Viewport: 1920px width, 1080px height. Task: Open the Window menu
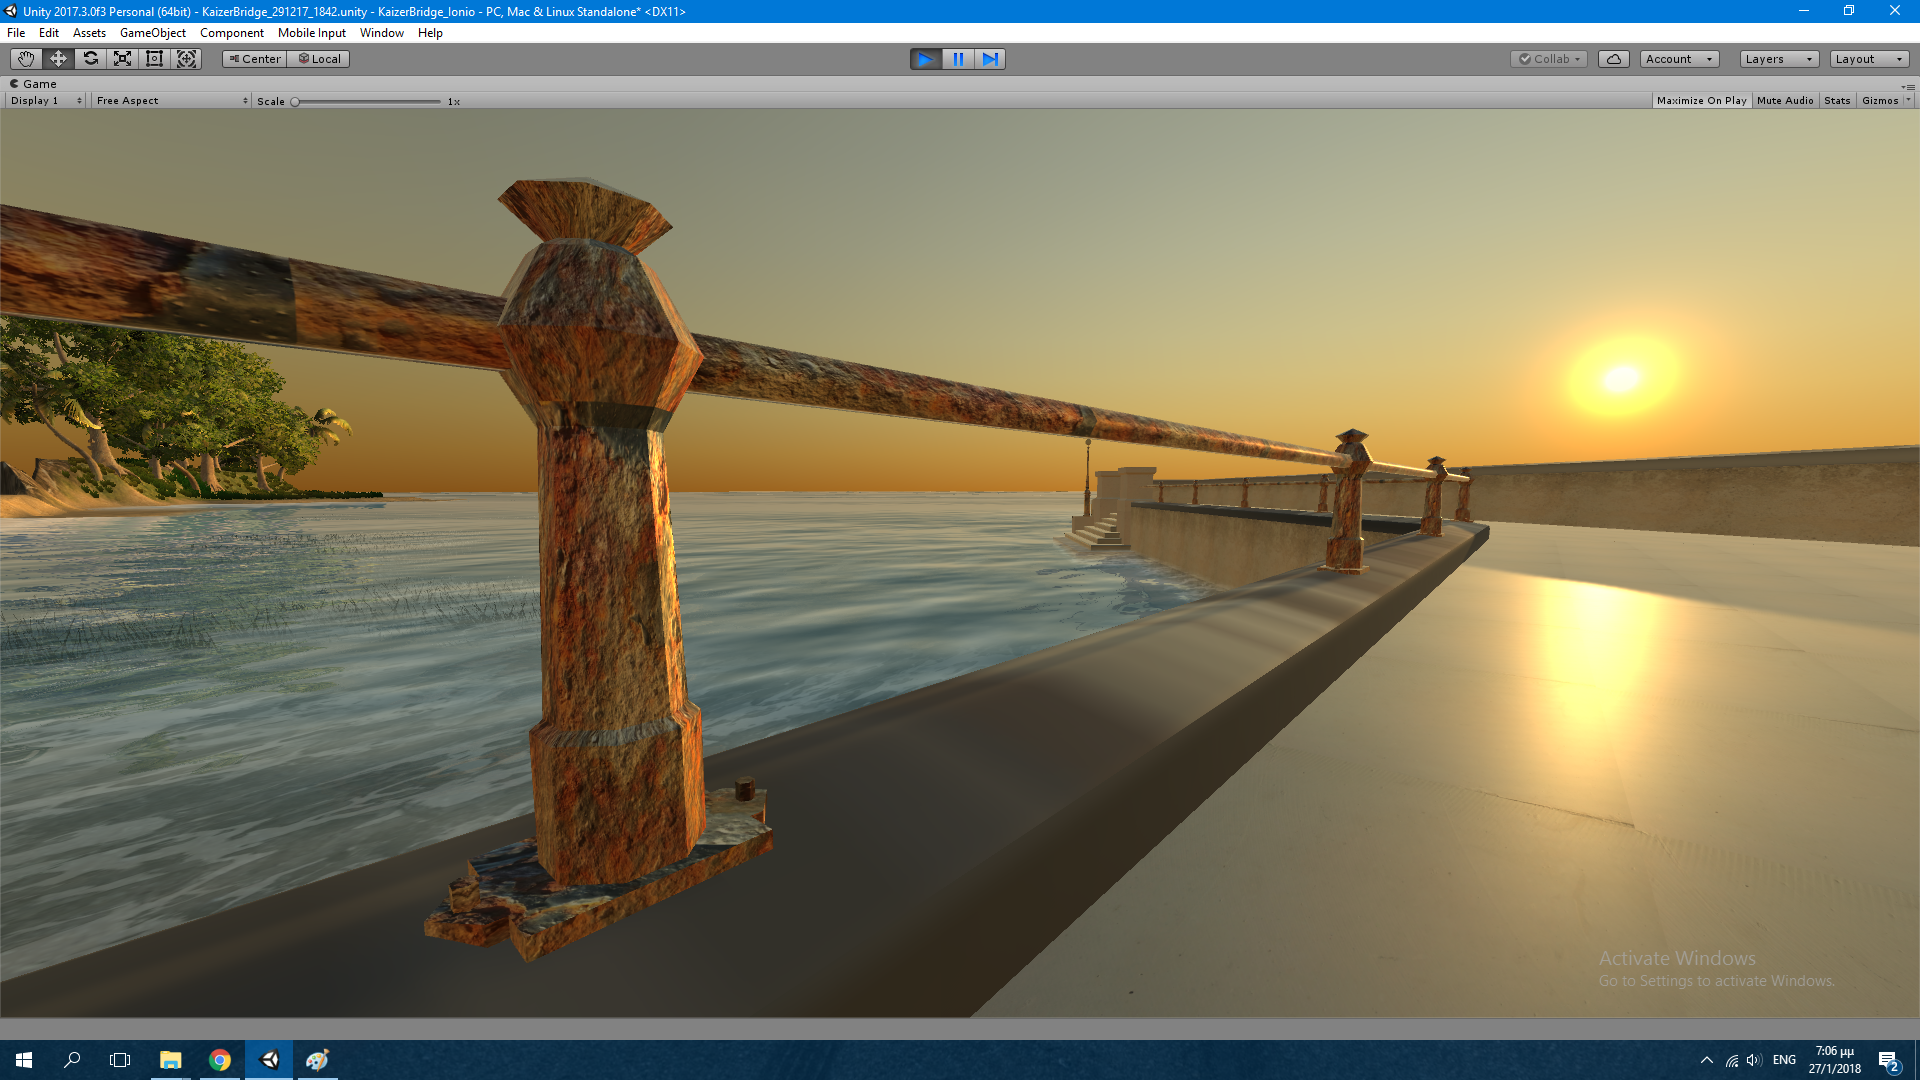click(x=381, y=33)
